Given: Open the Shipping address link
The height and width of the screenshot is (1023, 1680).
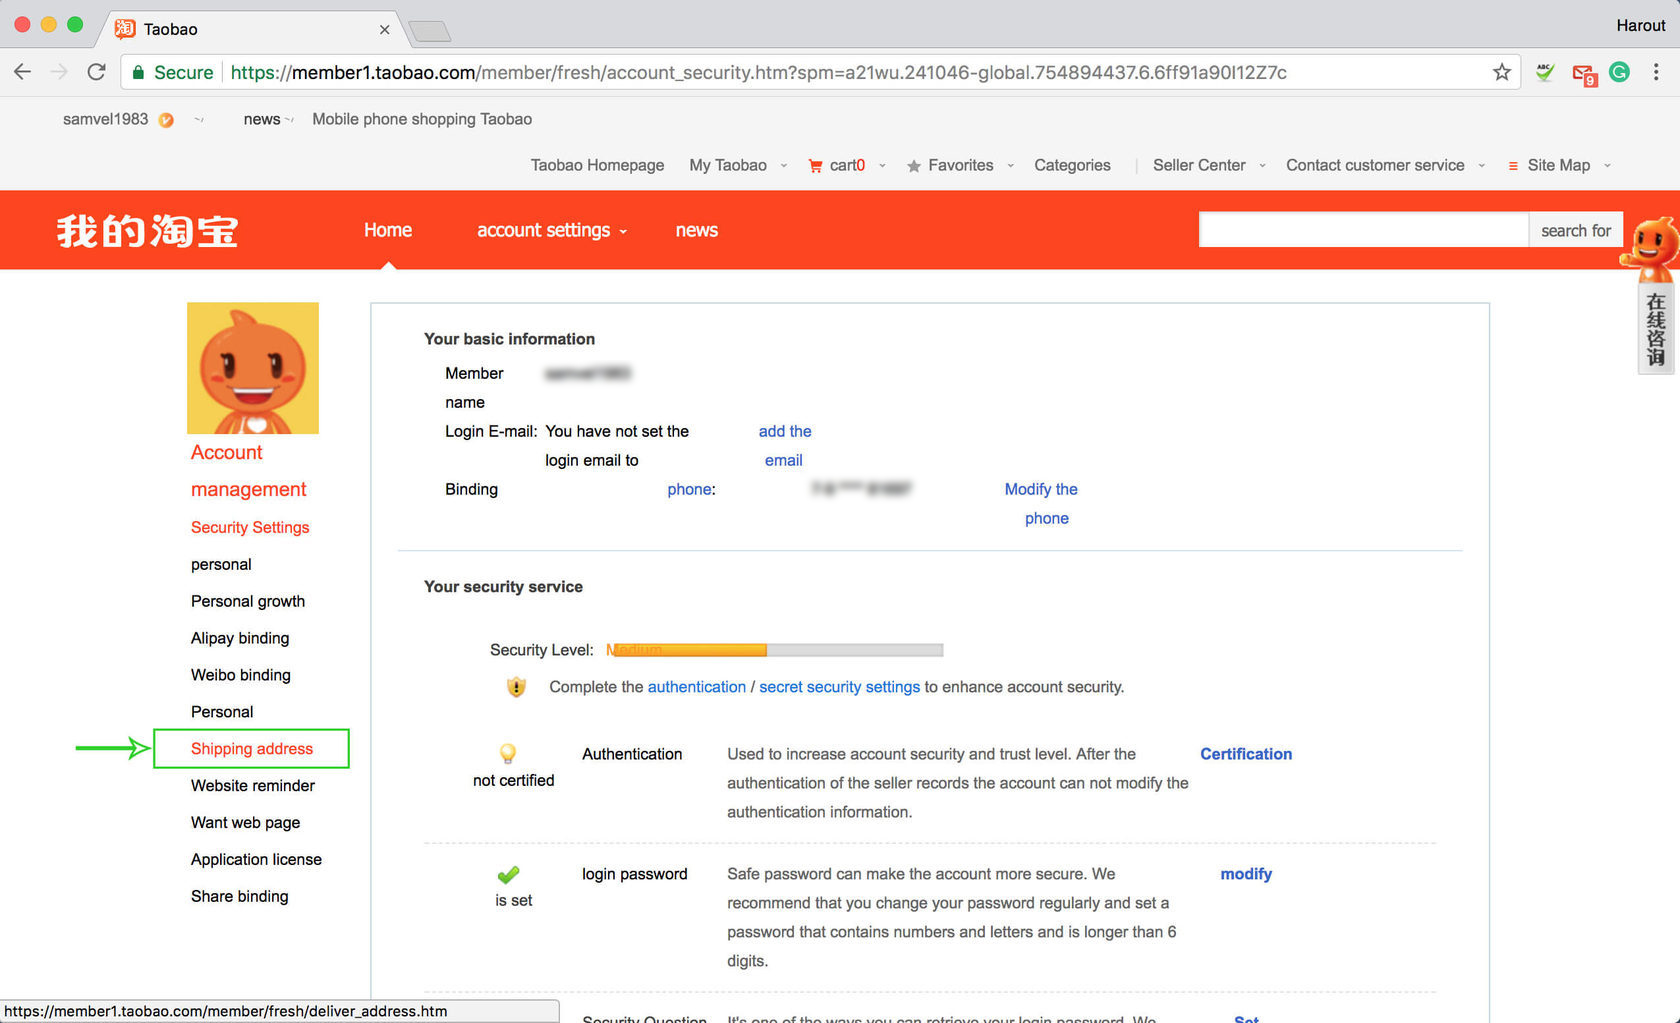Looking at the screenshot, I should (x=250, y=748).
